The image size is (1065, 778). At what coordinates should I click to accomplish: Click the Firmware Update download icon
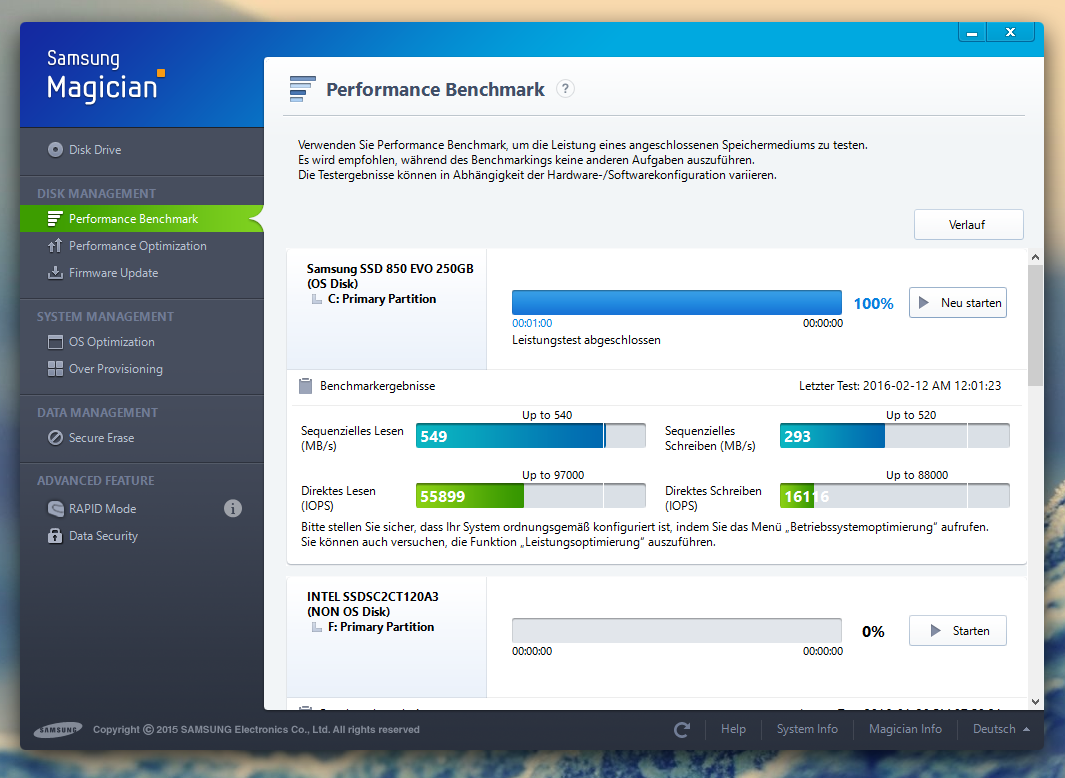tap(55, 272)
